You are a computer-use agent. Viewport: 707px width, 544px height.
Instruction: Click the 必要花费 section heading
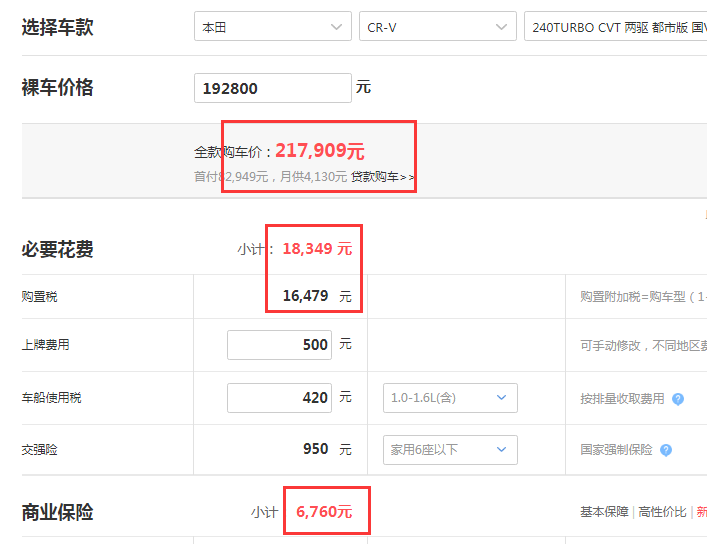click(58, 249)
